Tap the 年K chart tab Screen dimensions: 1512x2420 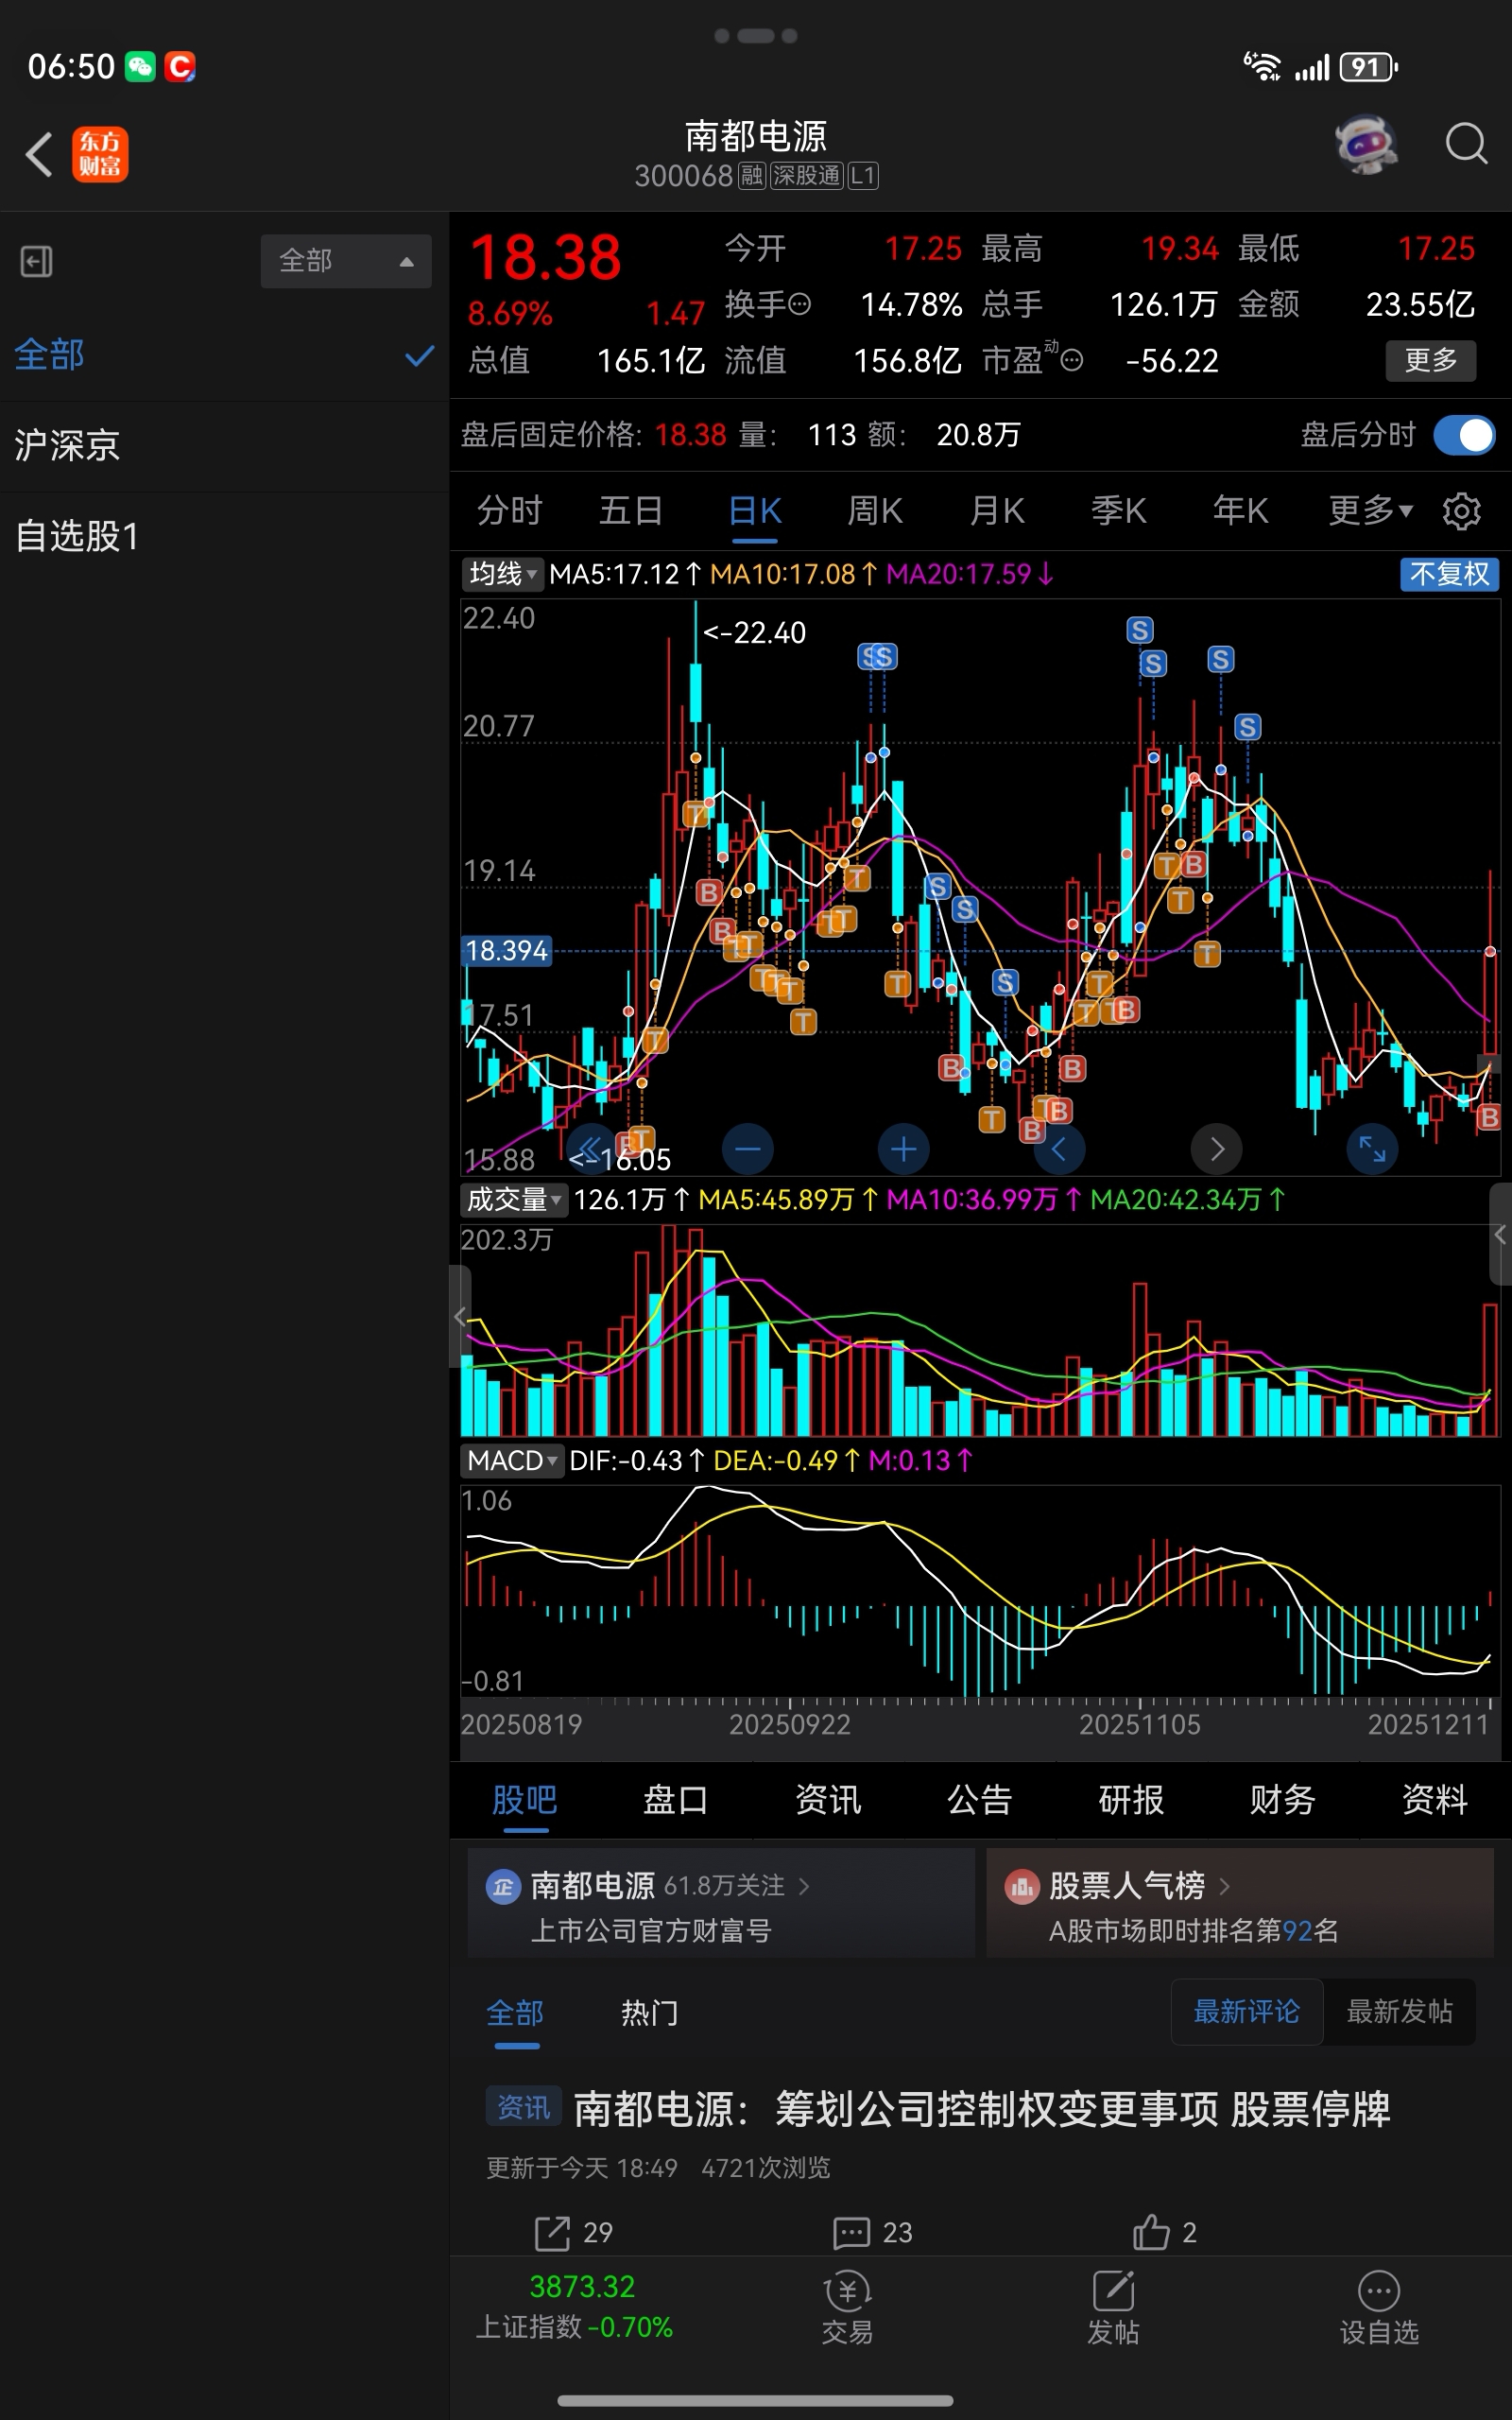point(1241,511)
